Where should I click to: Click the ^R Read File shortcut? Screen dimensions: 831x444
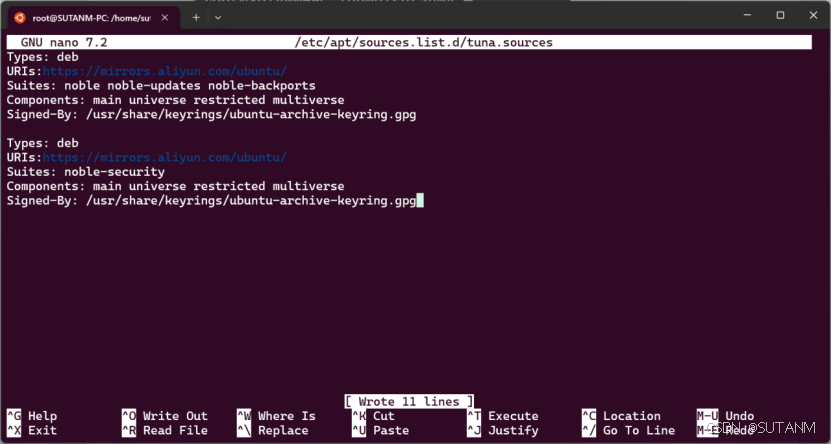coord(165,430)
